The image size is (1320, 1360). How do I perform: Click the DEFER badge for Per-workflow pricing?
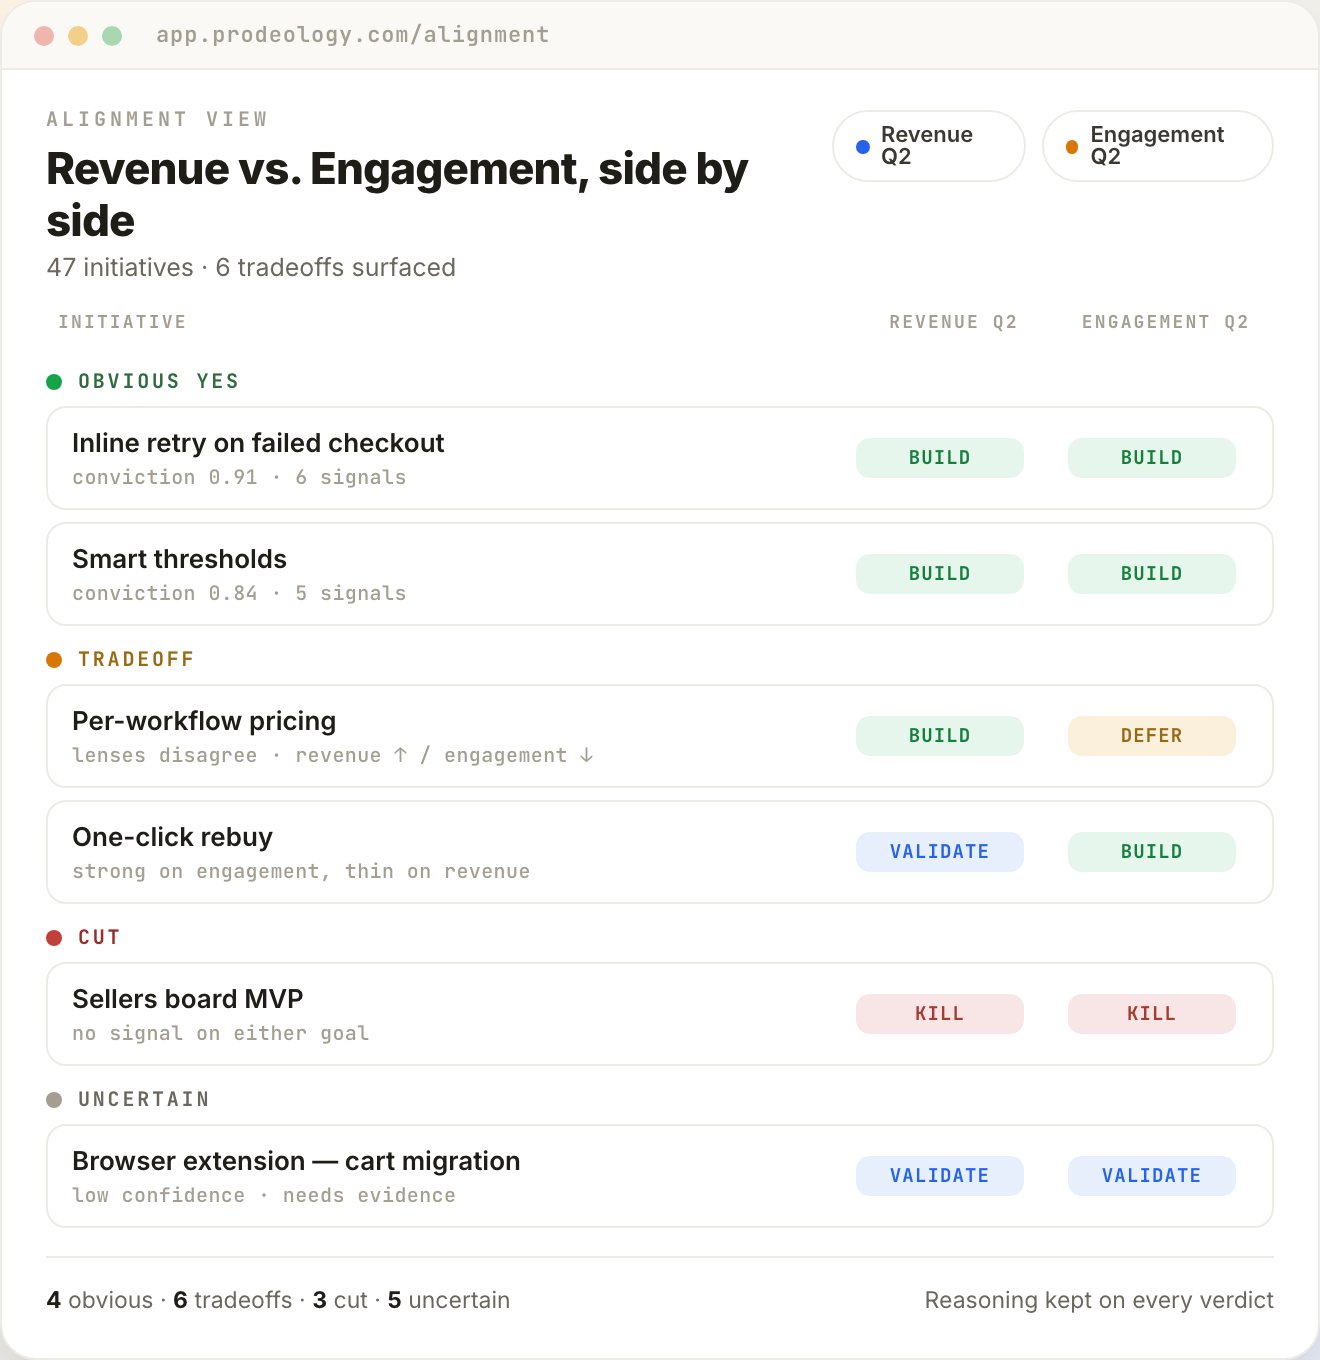coord(1152,736)
